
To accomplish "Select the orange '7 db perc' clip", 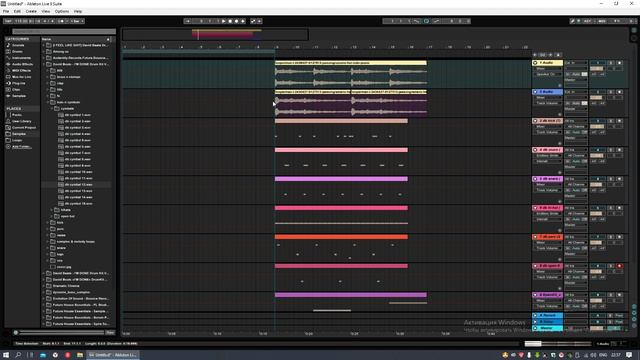I will pyautogui.click(x=341, y=237).
